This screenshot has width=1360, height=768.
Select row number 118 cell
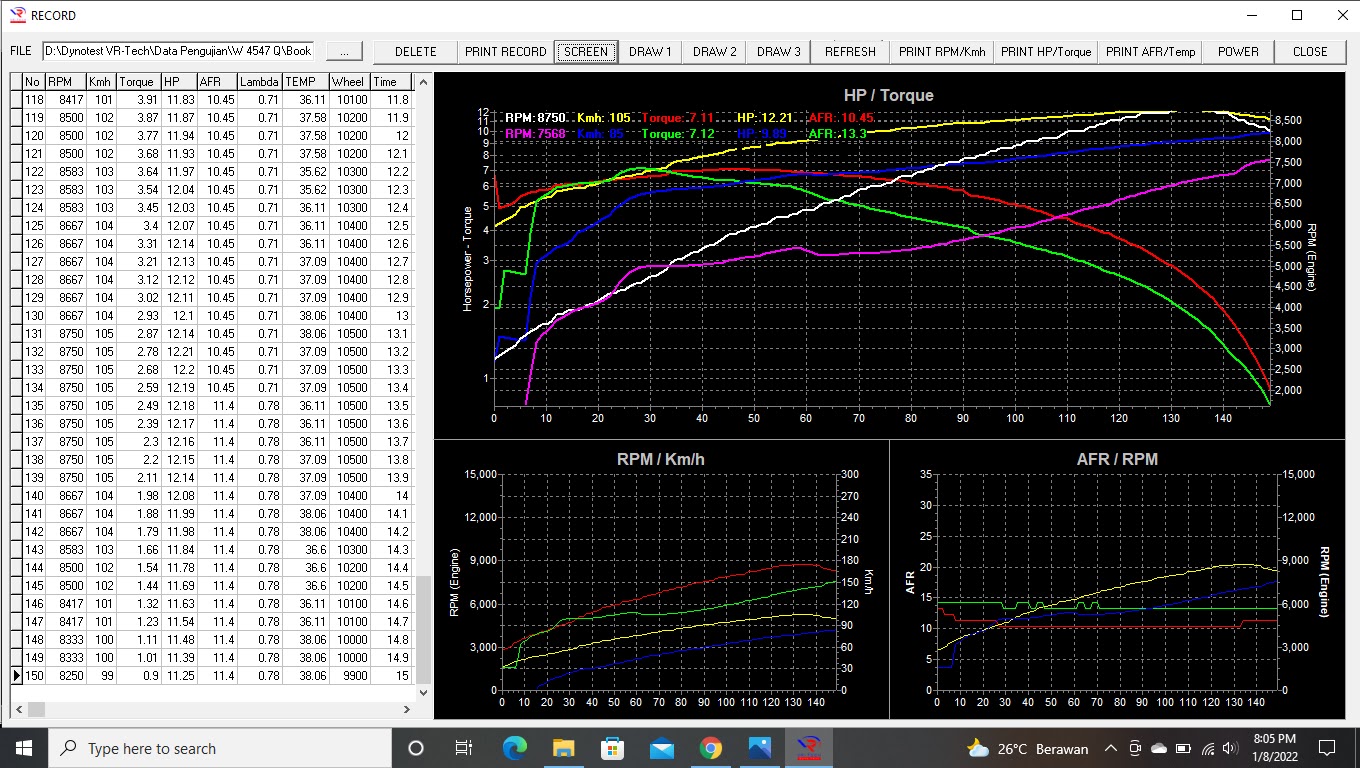(x=33, y=100)
